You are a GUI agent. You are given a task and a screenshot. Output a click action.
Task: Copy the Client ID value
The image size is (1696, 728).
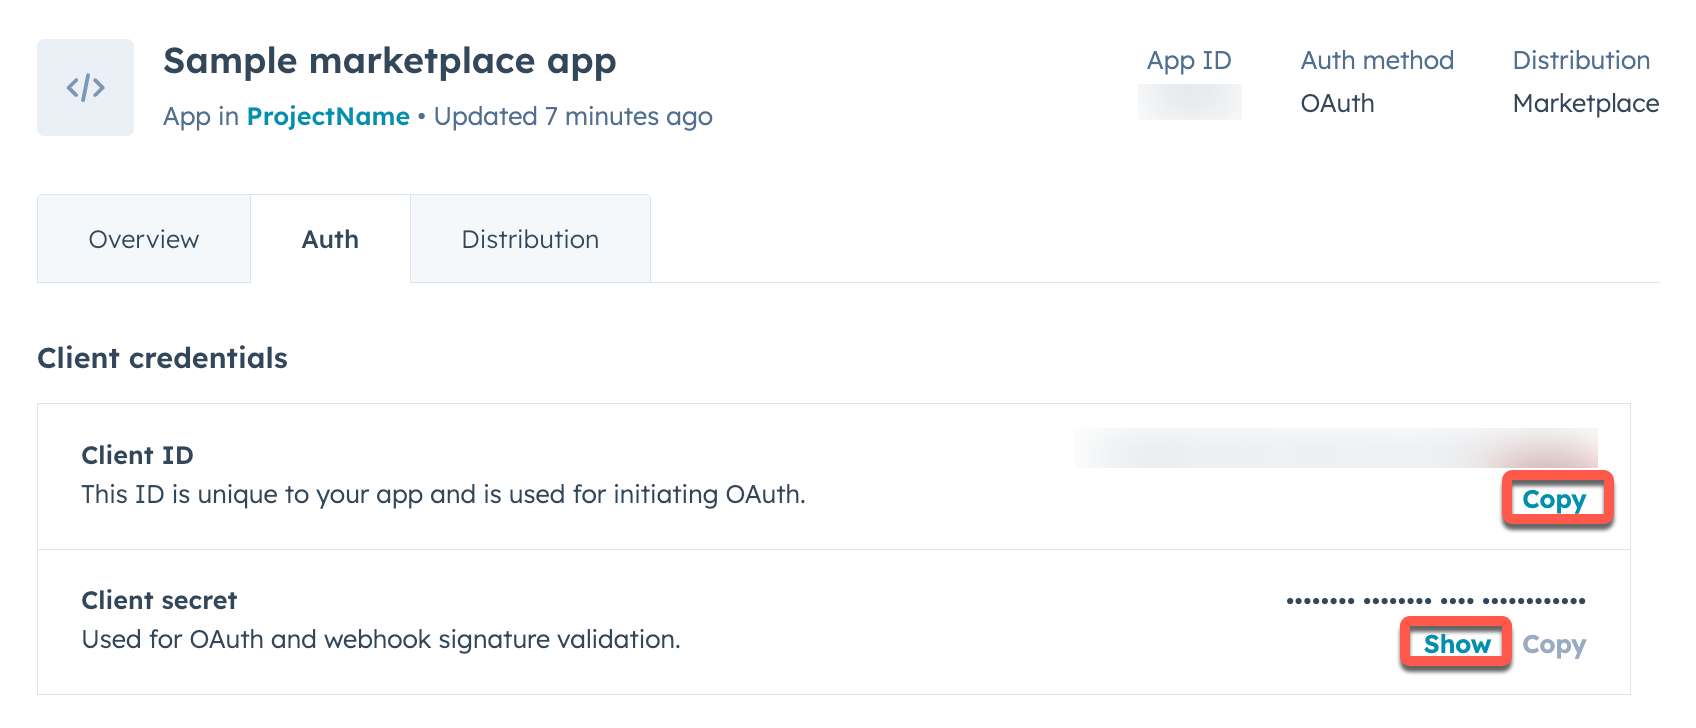1554,499
